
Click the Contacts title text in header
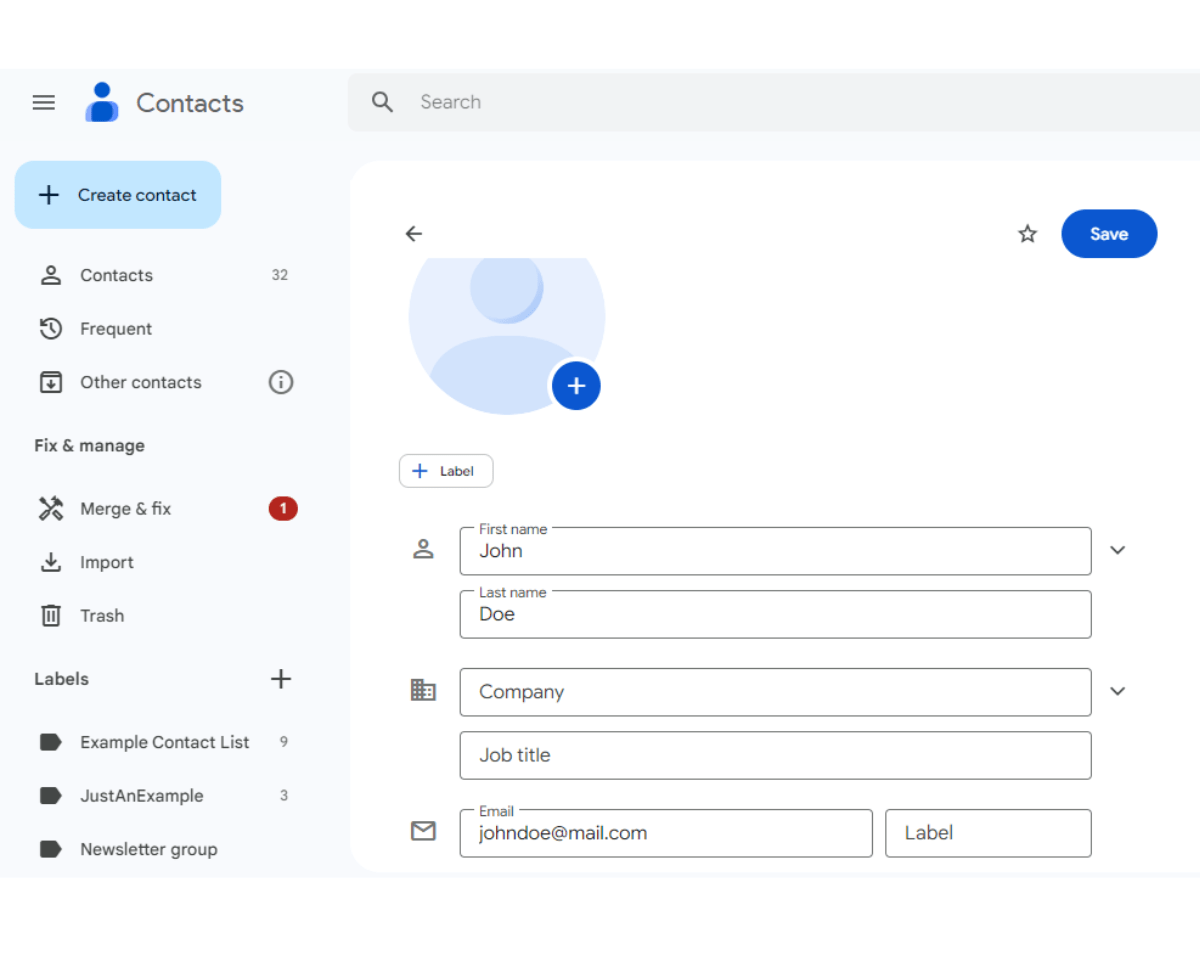tap(190, 103)
